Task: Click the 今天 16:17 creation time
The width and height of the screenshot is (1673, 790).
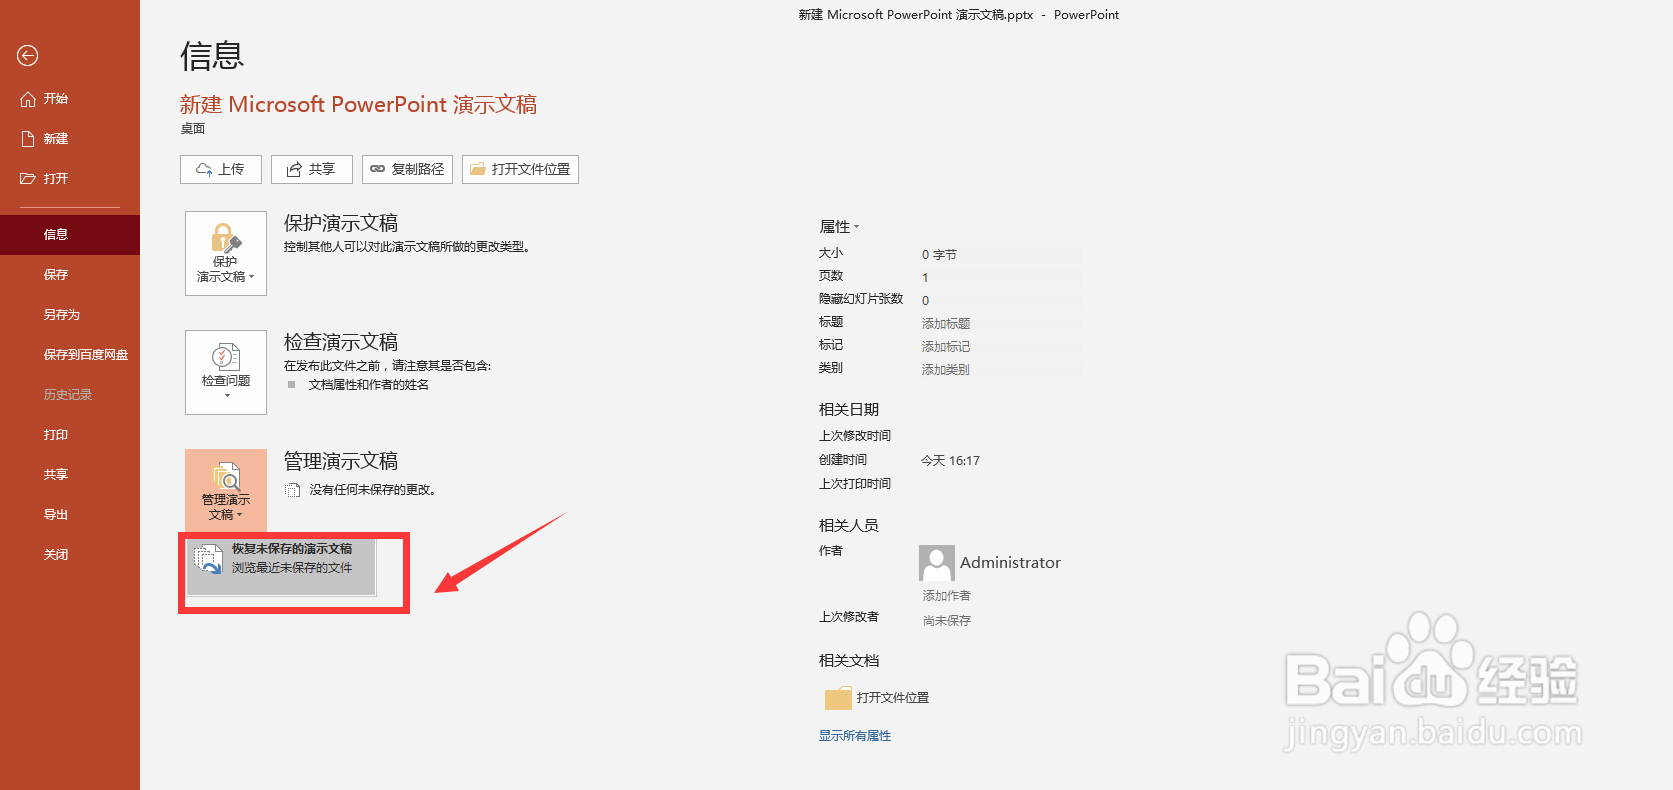Action: click(x=950, y=461)
